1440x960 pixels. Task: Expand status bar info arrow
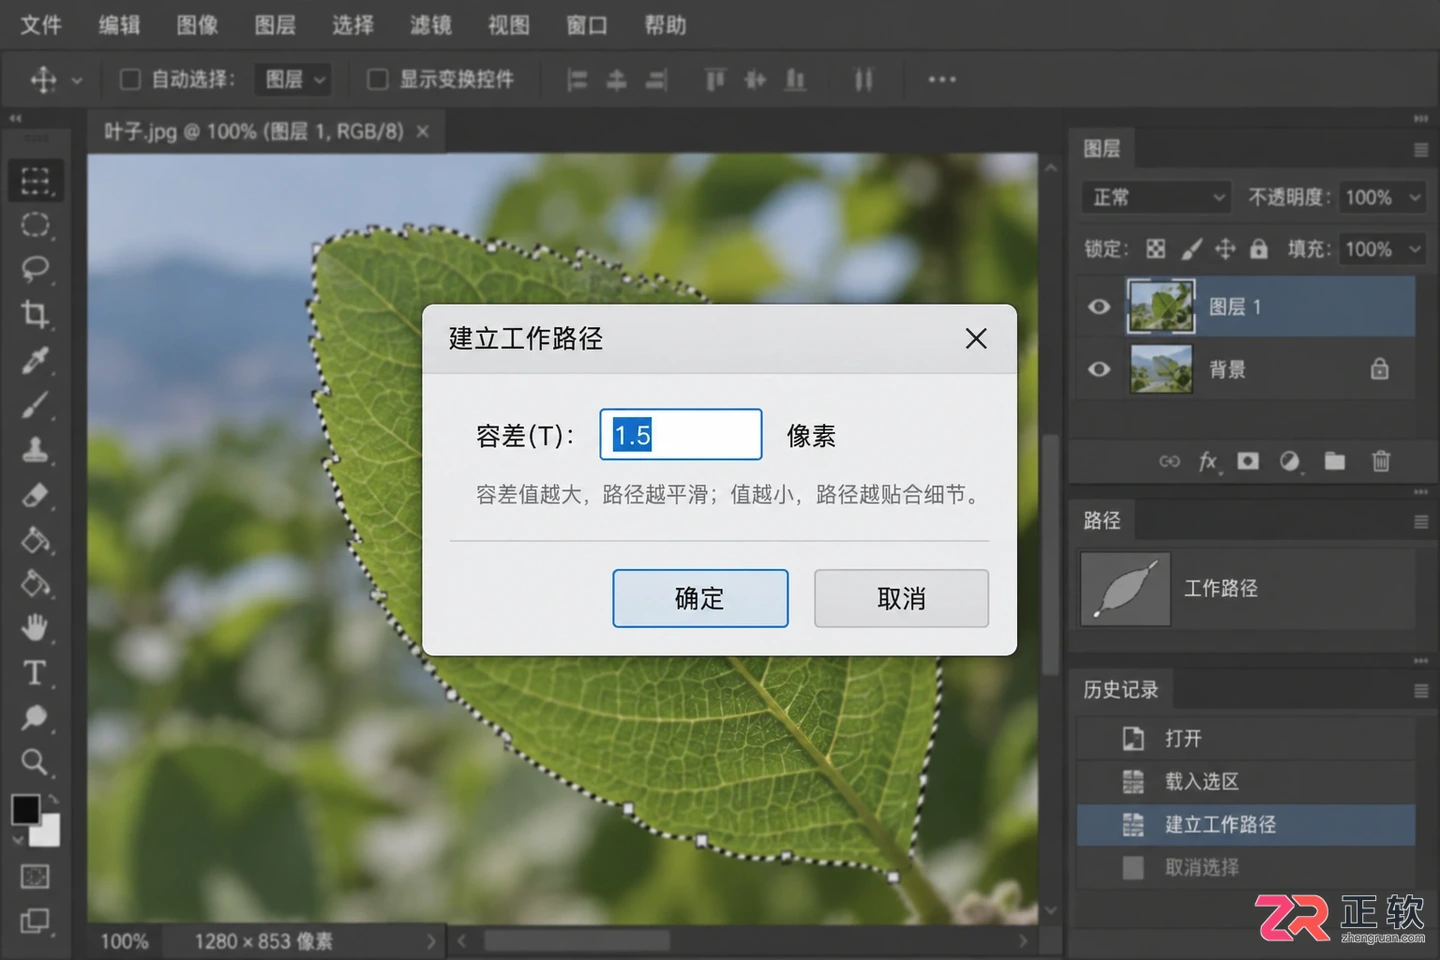tap(431, 941)
